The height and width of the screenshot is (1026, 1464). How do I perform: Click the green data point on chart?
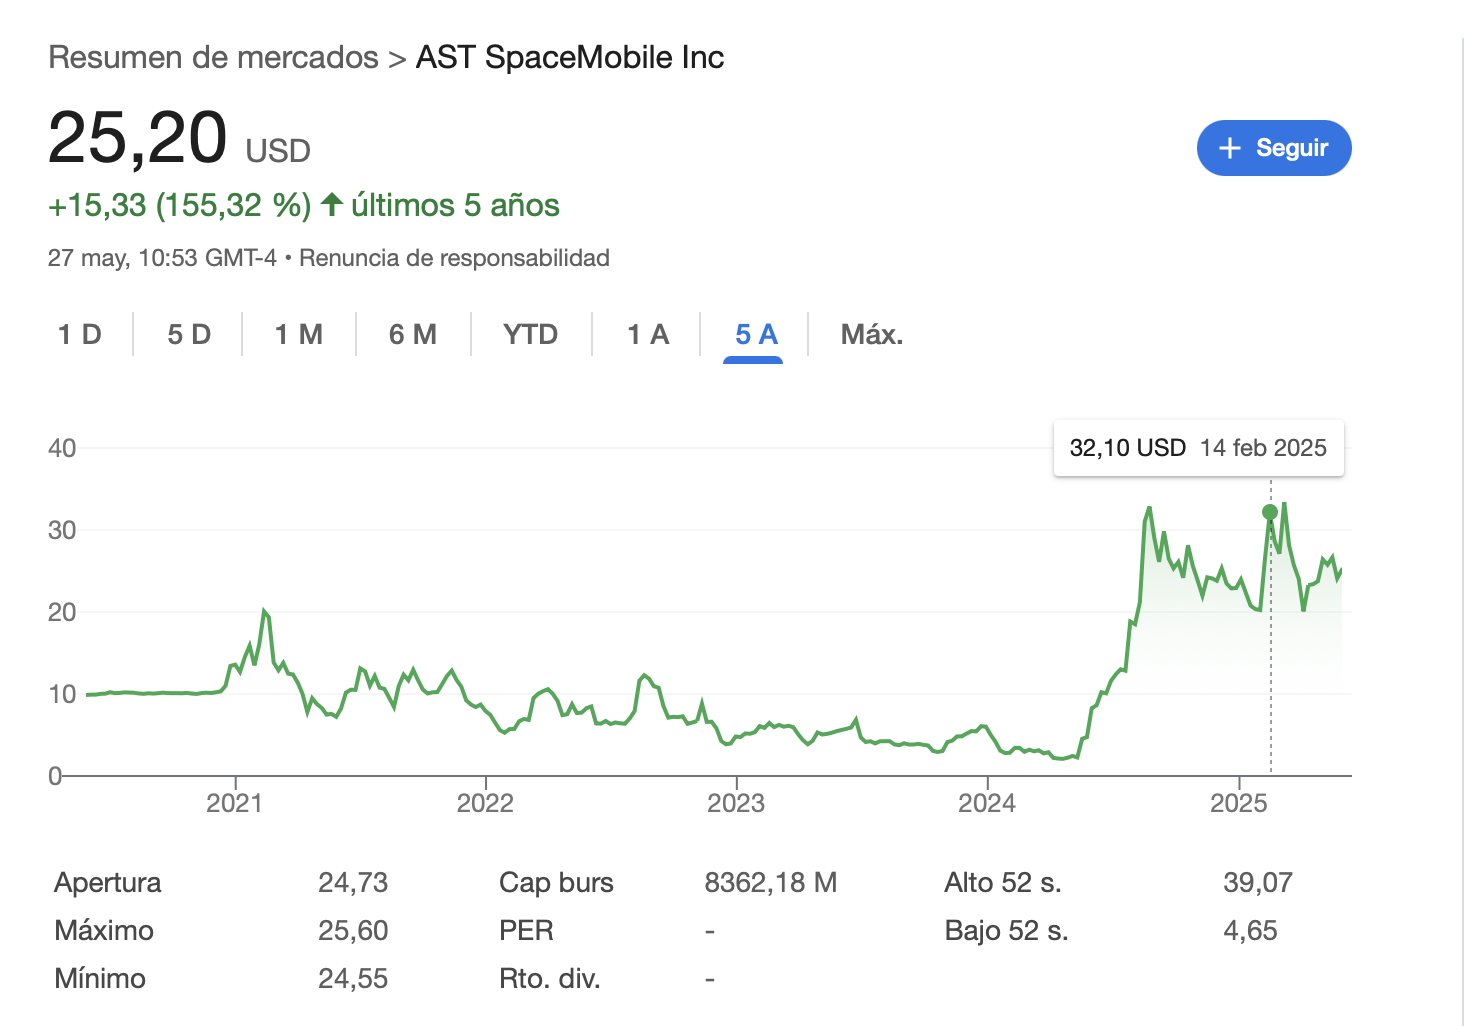(1270, 512)
